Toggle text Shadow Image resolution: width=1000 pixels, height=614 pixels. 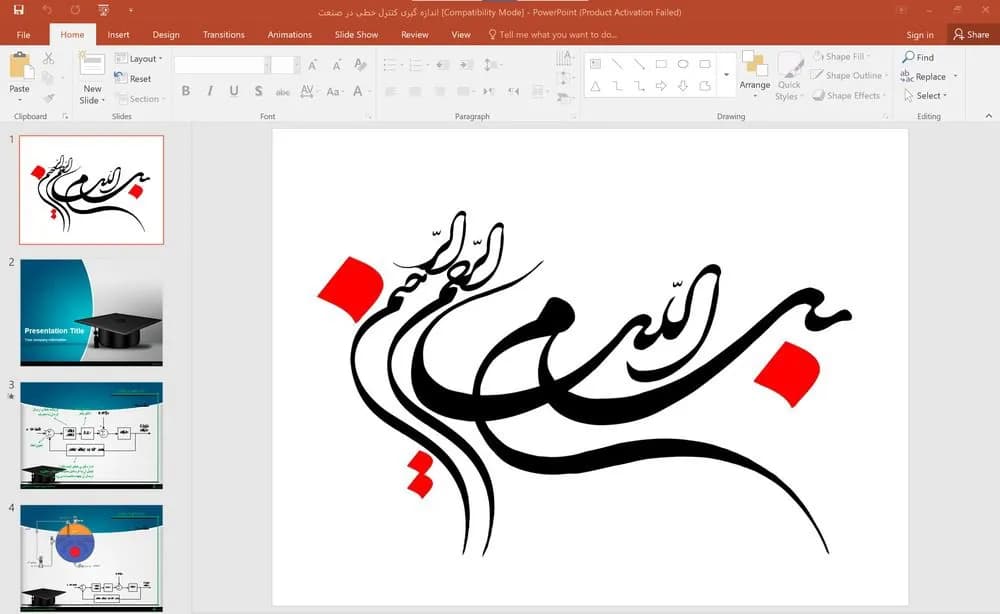(258, 91)
